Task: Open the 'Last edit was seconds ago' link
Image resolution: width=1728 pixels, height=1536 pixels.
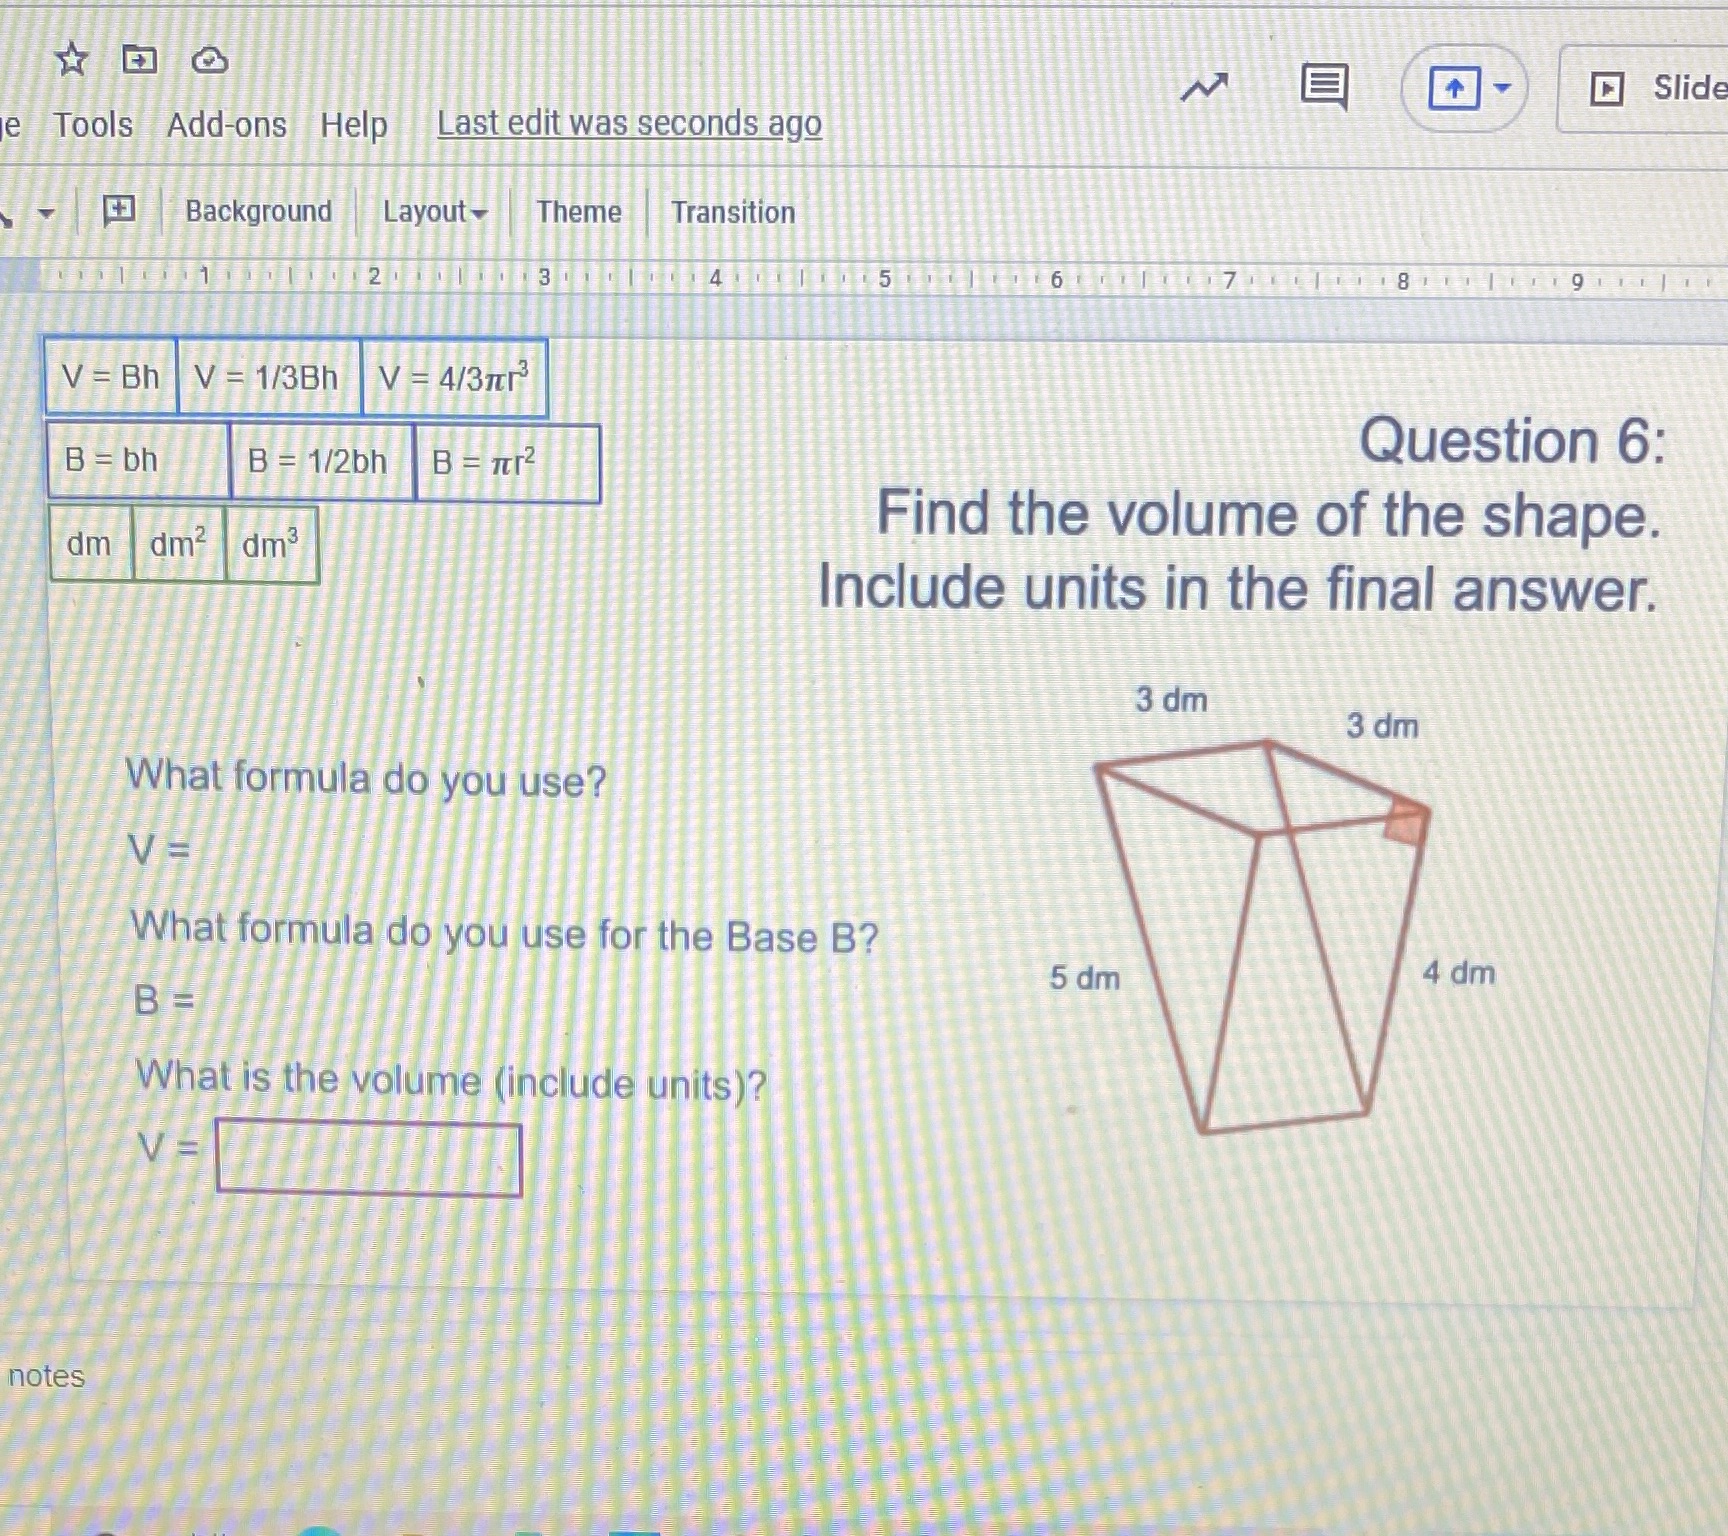Action: (x=629, y=124)
